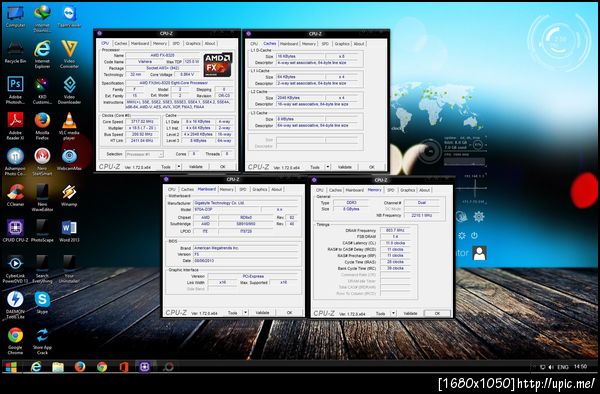Open the Video Converter desktop shortcut
This screenshot has width=600, height=394.
pyautogui.click(x=69, y=54)
